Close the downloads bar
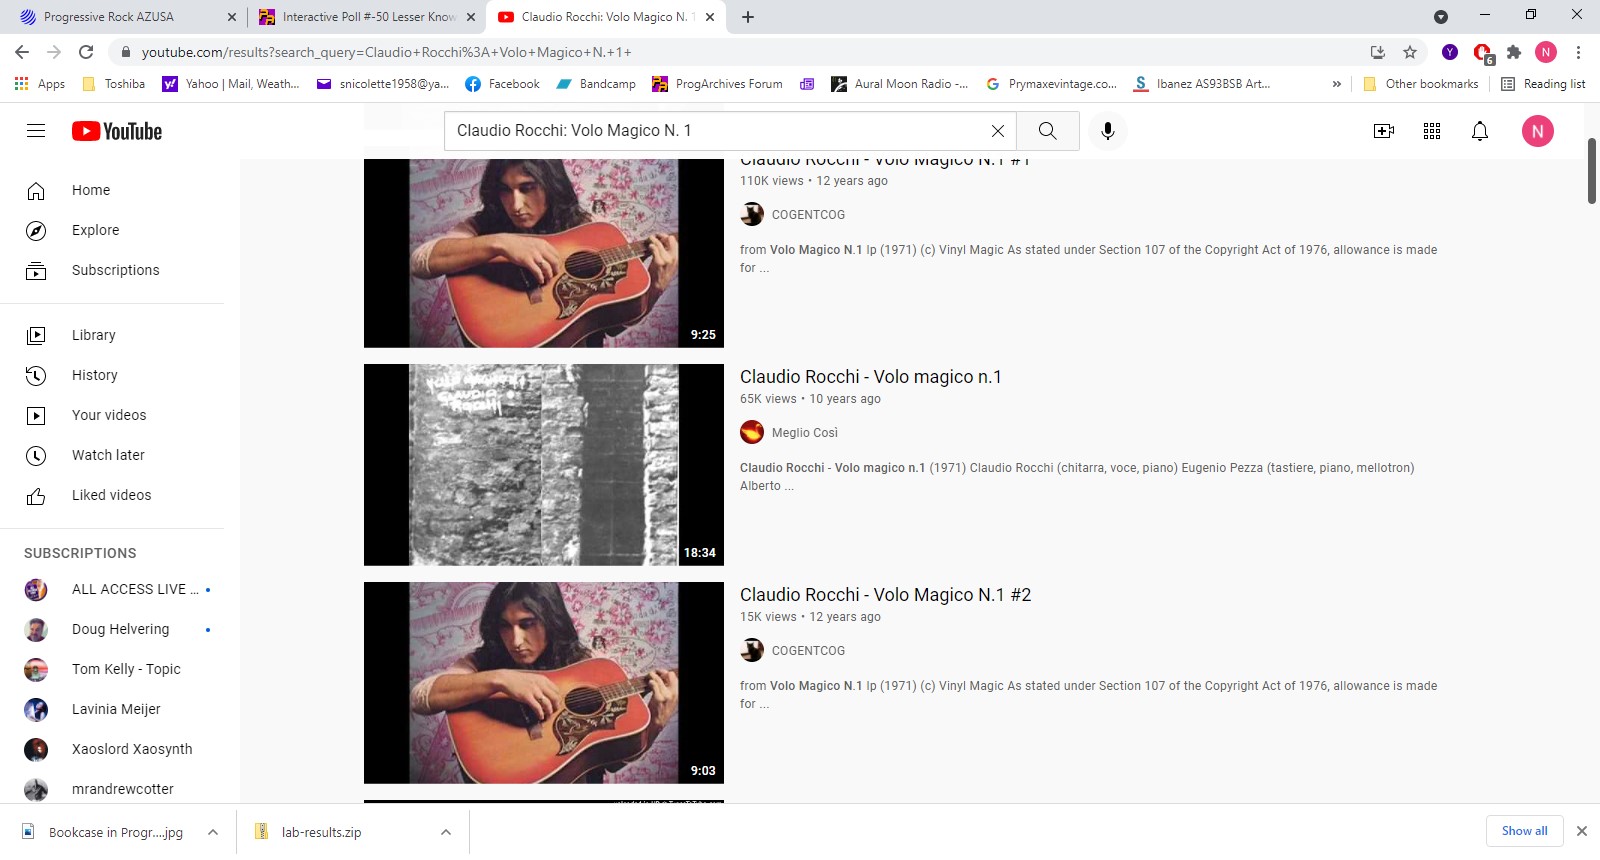Screen dimensions: 1600x860 [1582, 831]
